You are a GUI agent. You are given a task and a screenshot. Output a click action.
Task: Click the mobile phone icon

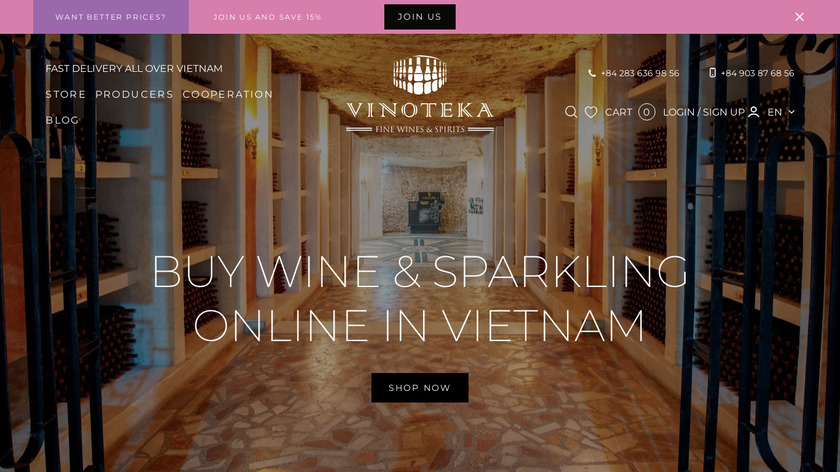coord(712,73)
